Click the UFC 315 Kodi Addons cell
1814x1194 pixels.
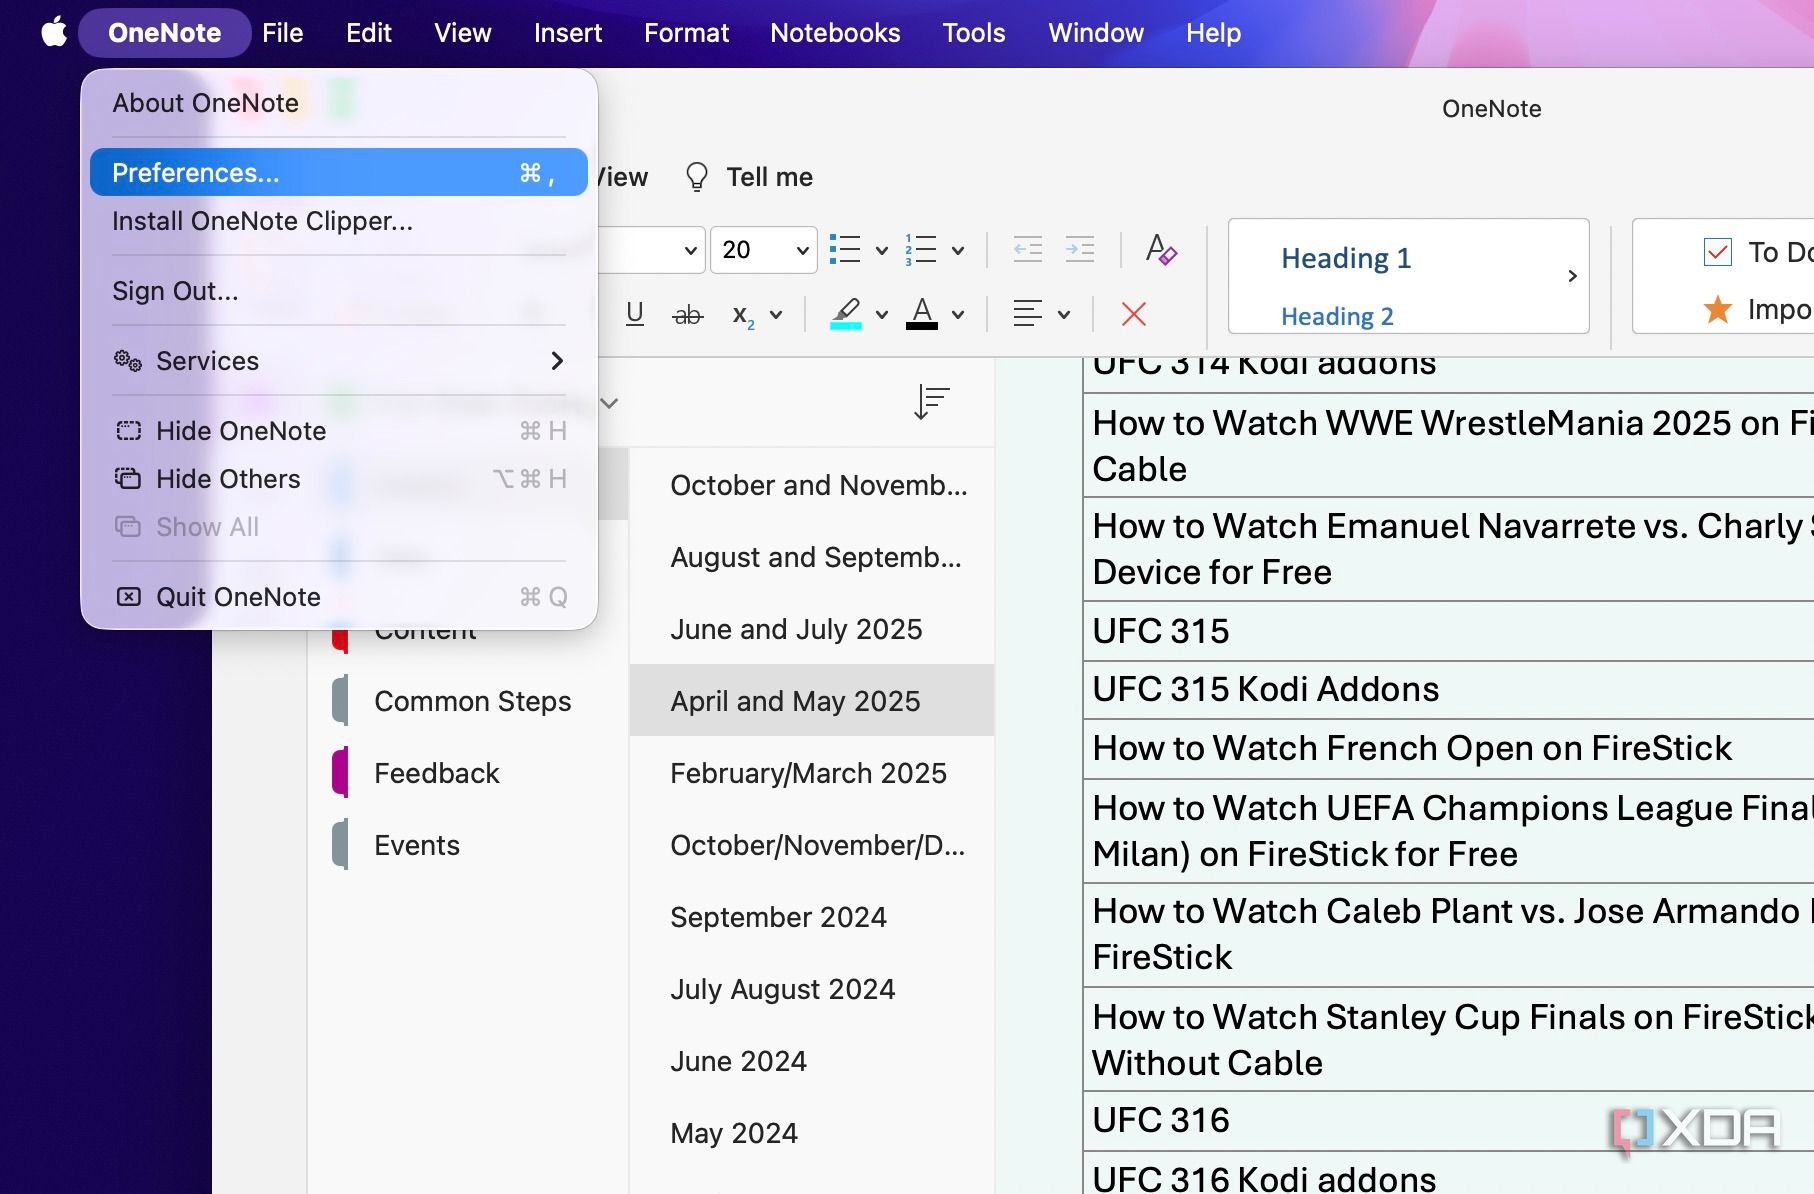[1448, 689]
